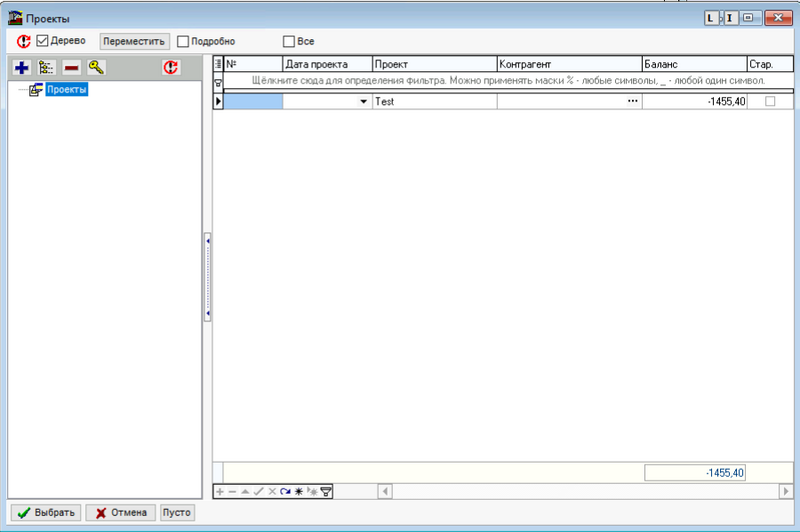Click the Переместить button
Viewport: 800px width, 532px height.
point(134,42)
